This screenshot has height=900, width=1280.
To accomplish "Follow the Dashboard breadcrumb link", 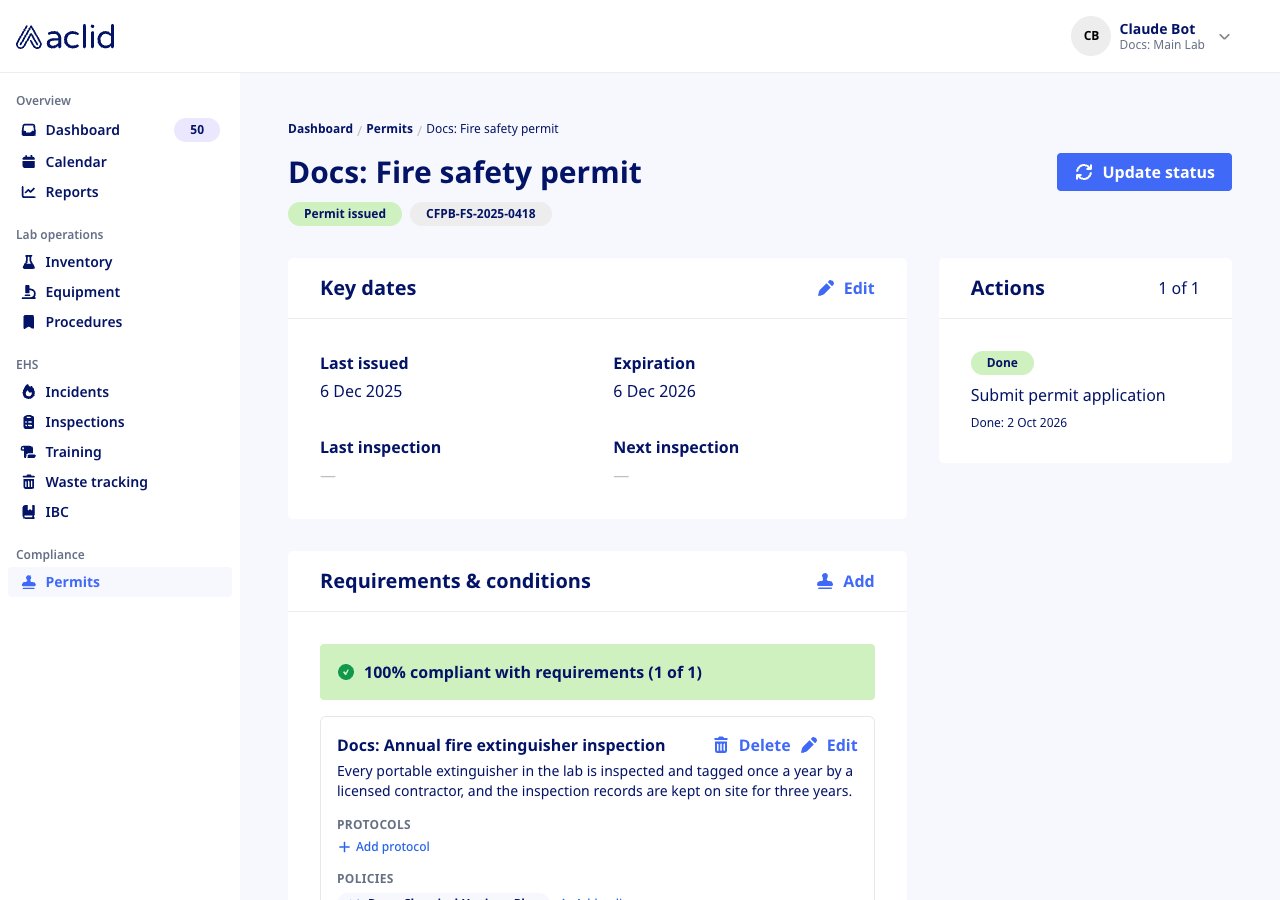I will [320, 129].
